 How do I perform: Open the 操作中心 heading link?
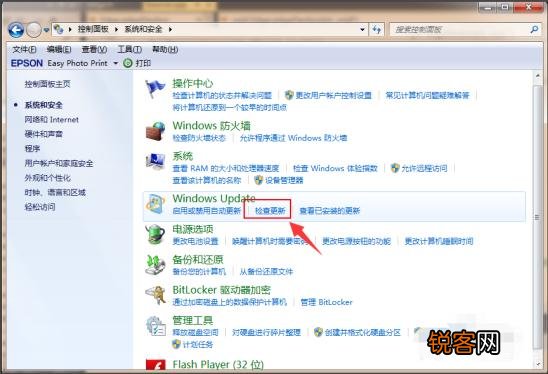[193, 84]
